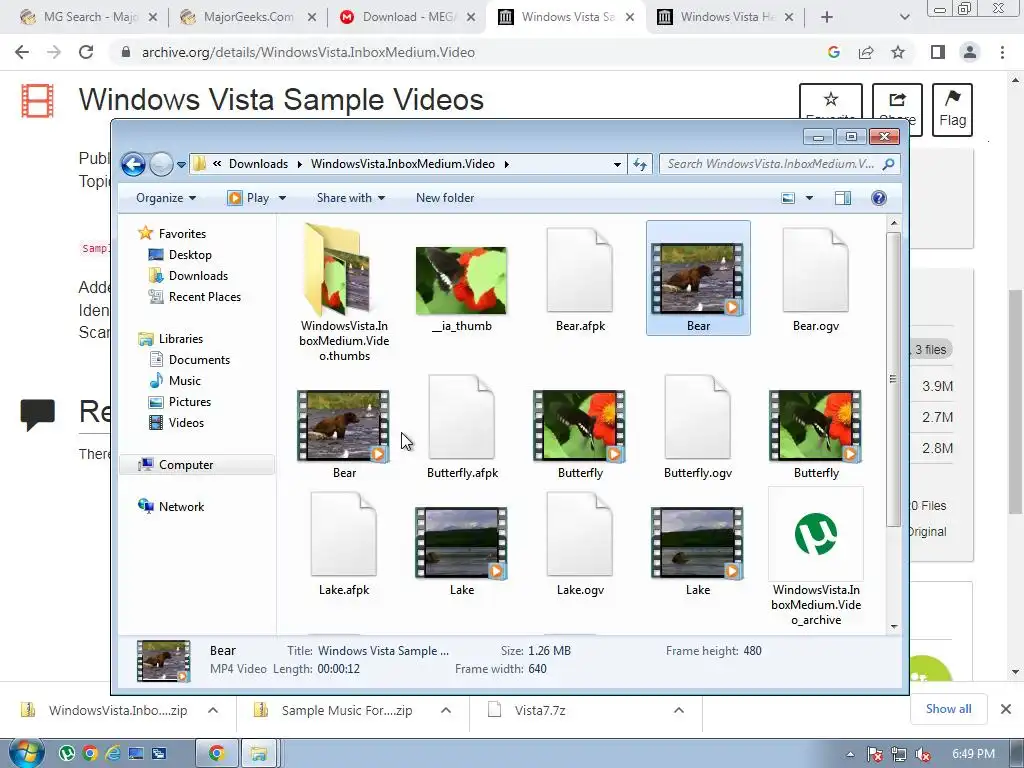Open Chrome three-dot menu
The width and height of the screenshot is (1024, 768).
click(1002, 52)
